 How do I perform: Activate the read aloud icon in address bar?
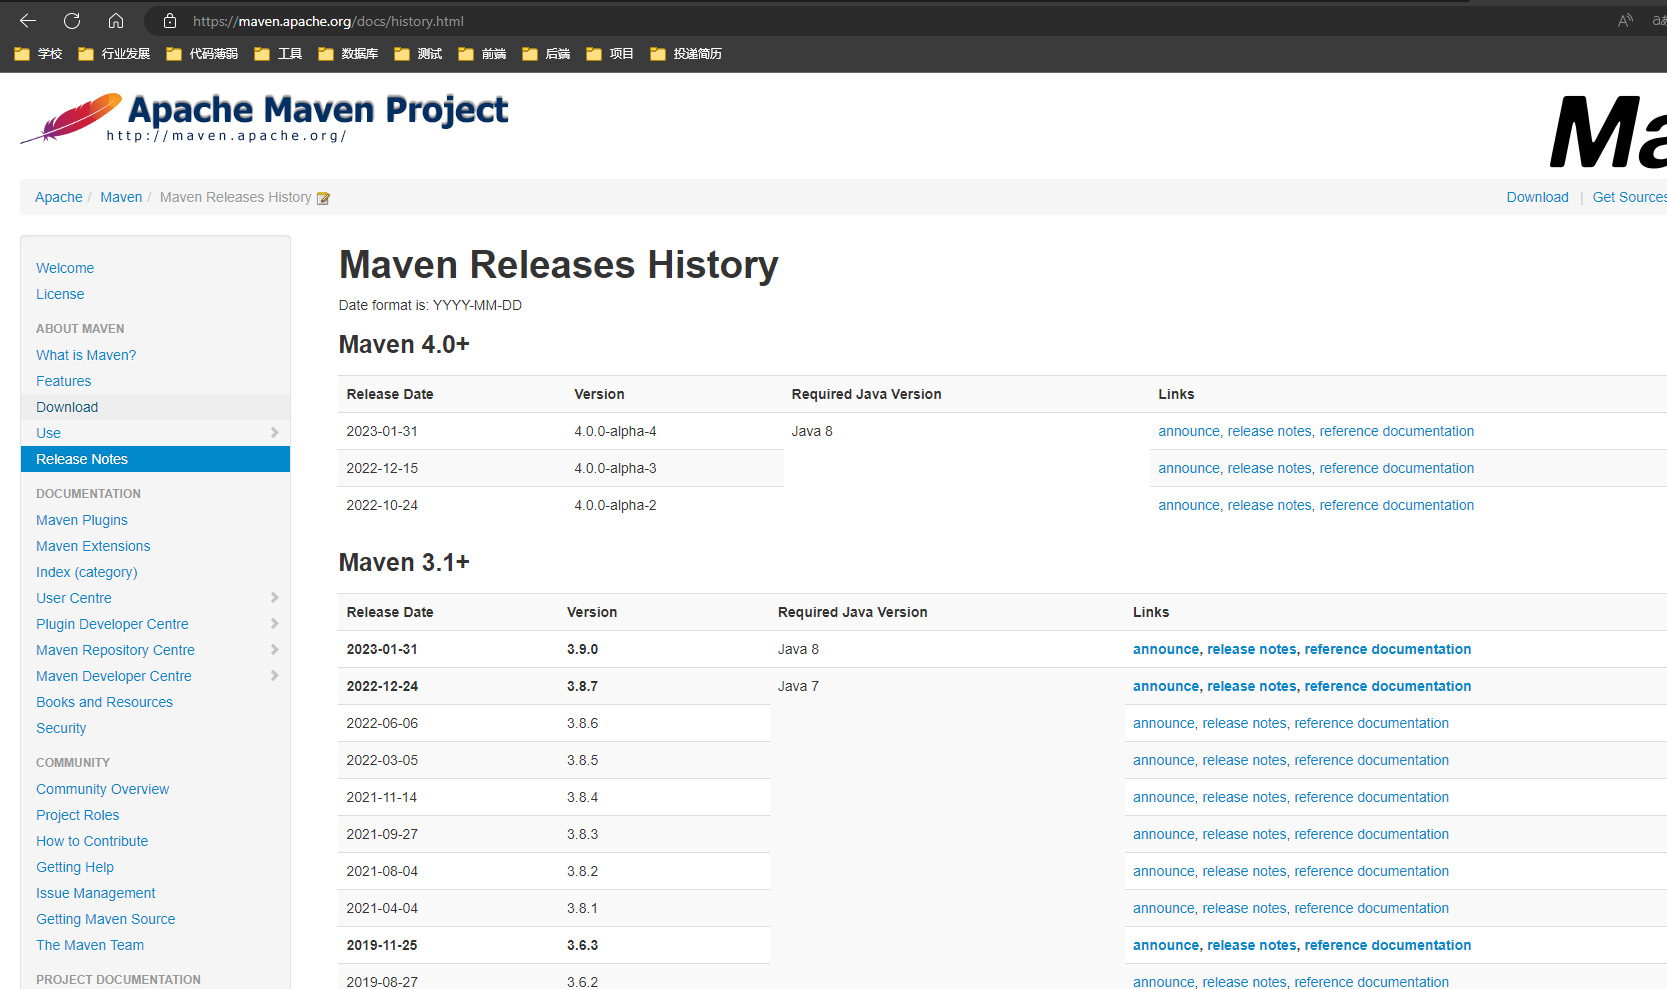pos(1625,21)
